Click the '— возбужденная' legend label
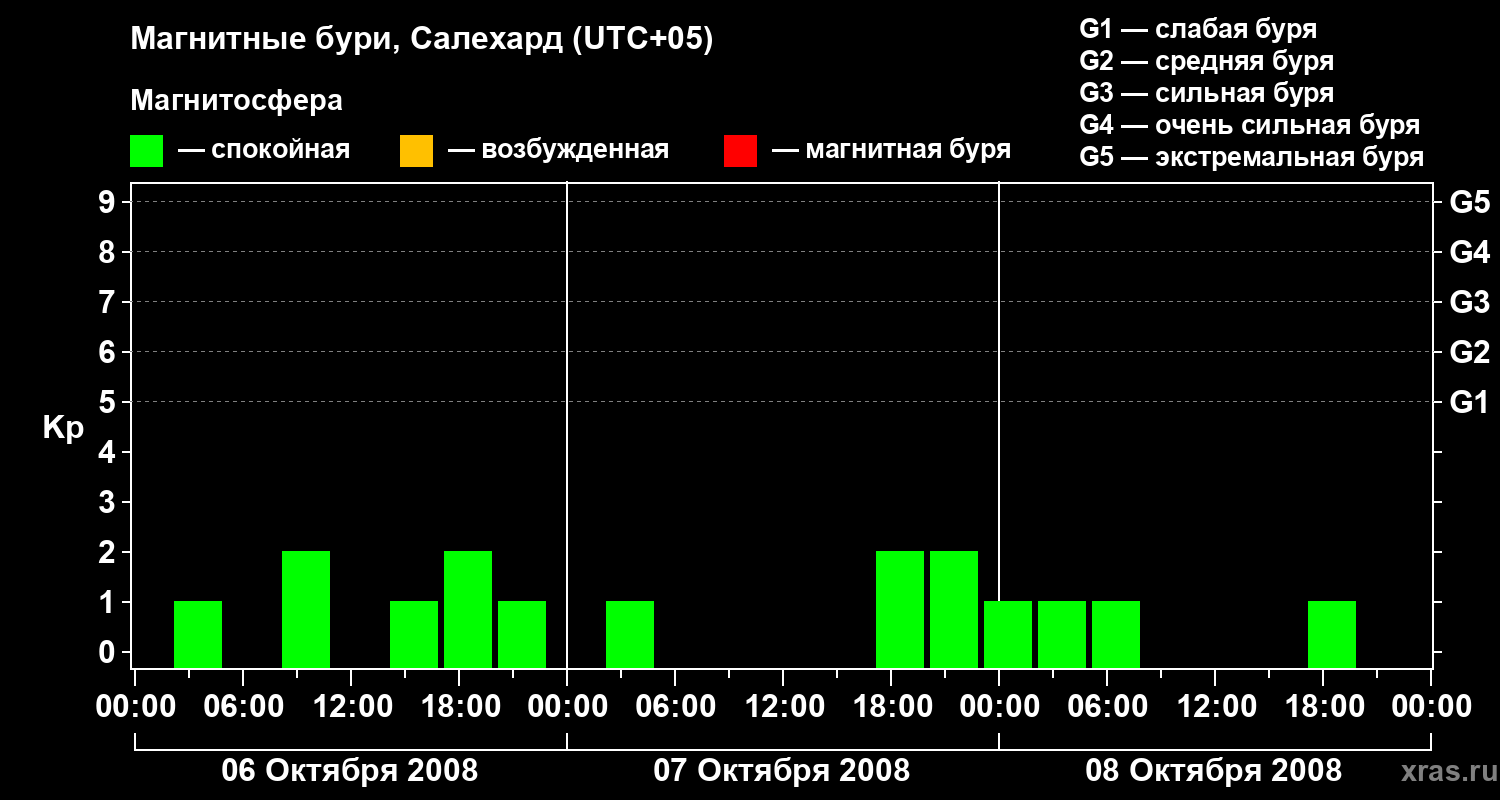 click(x=558, y=150)
